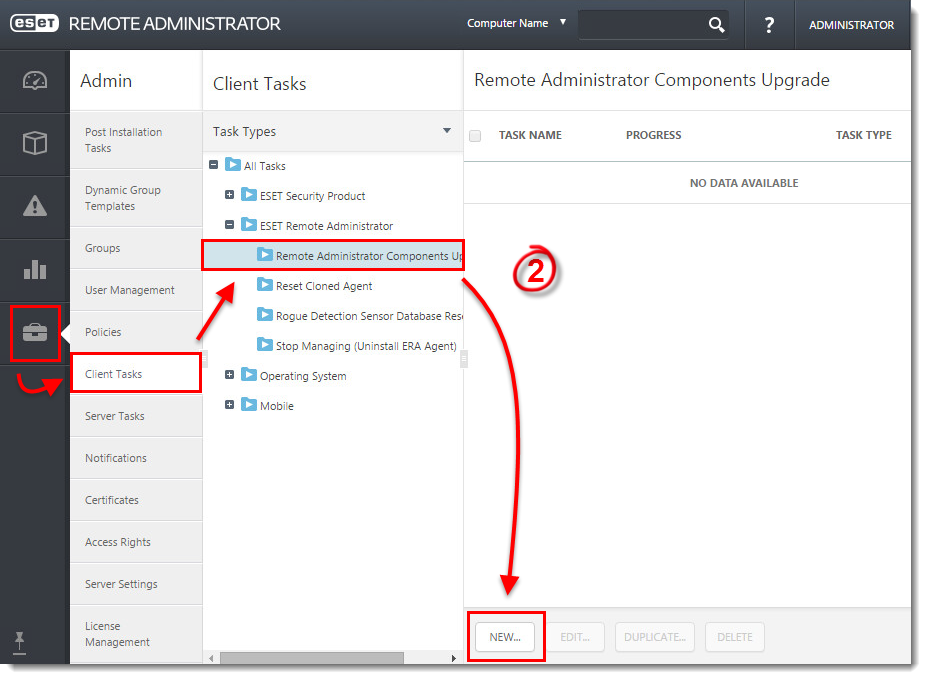Open the Computers cube icon in sidebar
The height and width of the screenshot is (679, 926).
click(x=35, y=143)
